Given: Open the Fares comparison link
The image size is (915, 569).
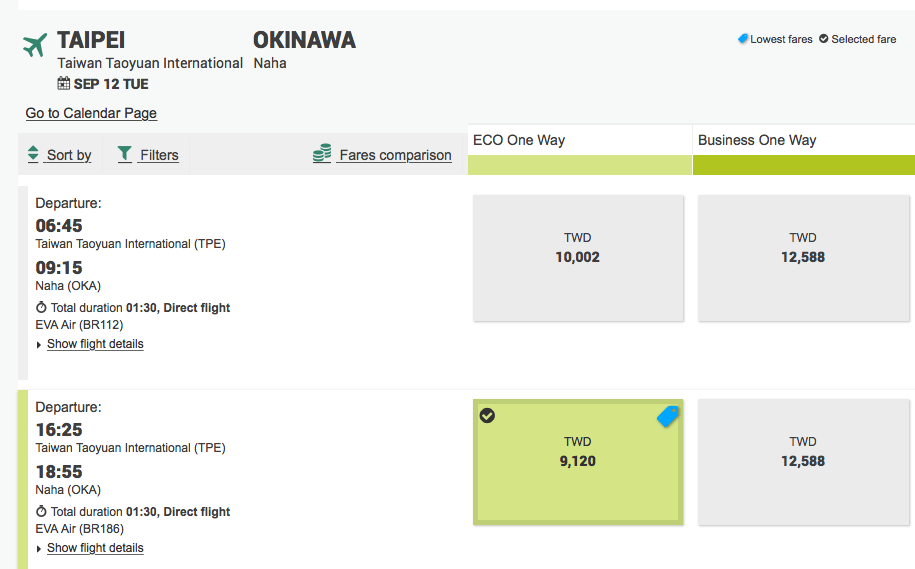Looking at the screenshot, I should click(x=395, y=155).
